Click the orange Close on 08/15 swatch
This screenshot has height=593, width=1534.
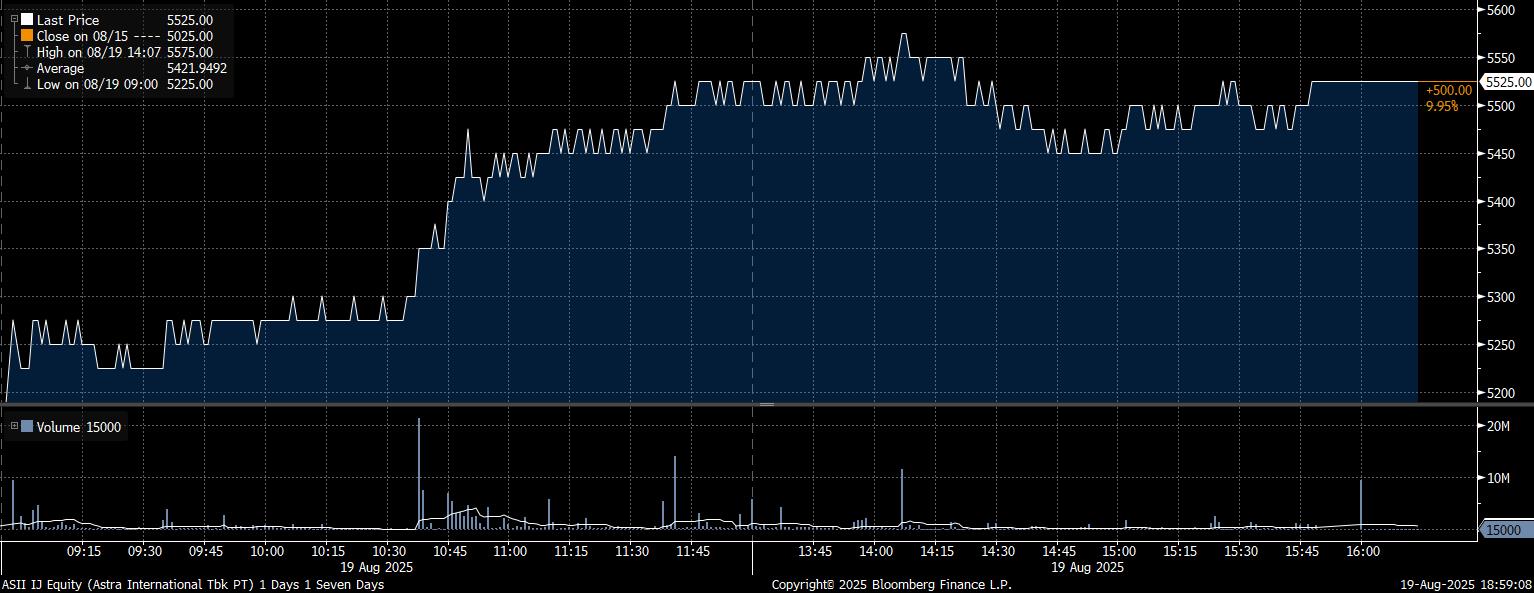[27, 36]
